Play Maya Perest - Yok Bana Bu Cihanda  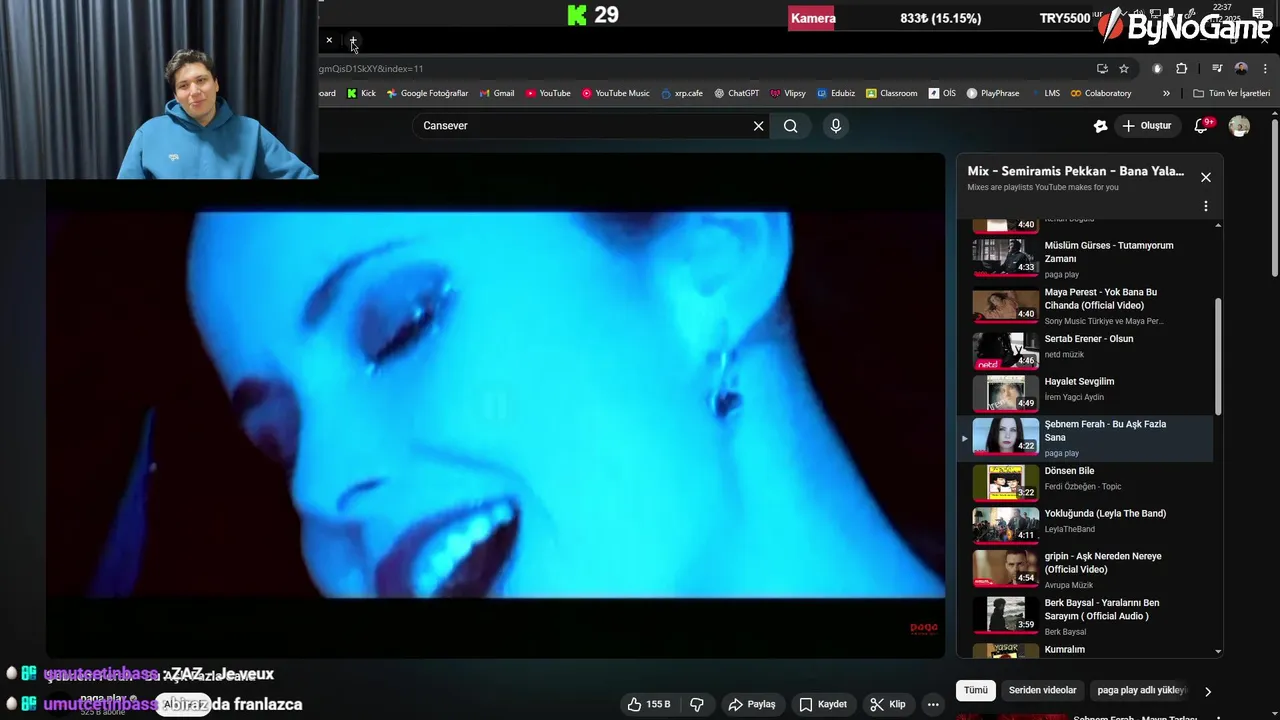[x=1085, y=305]
